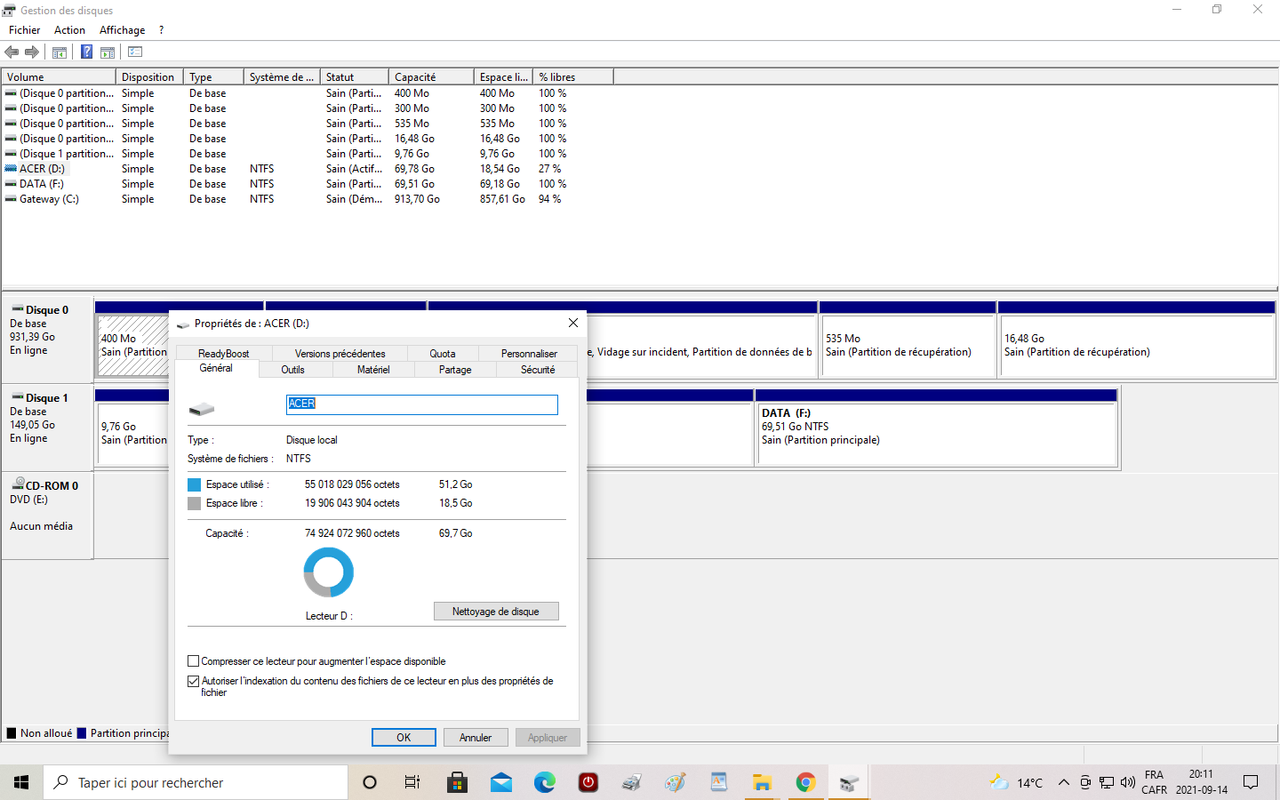Select the DATA (F:) partition on Disque 1
Image resolution: width=1280 pixels, height=800 pixels.
pyautogui.click(x=936, y=428)
